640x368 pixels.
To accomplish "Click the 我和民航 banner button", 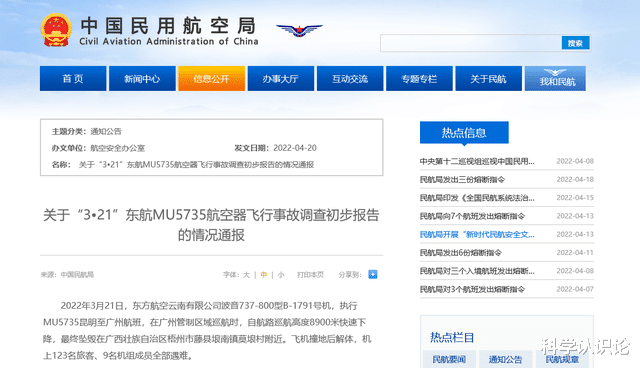I will coord(556,78).
